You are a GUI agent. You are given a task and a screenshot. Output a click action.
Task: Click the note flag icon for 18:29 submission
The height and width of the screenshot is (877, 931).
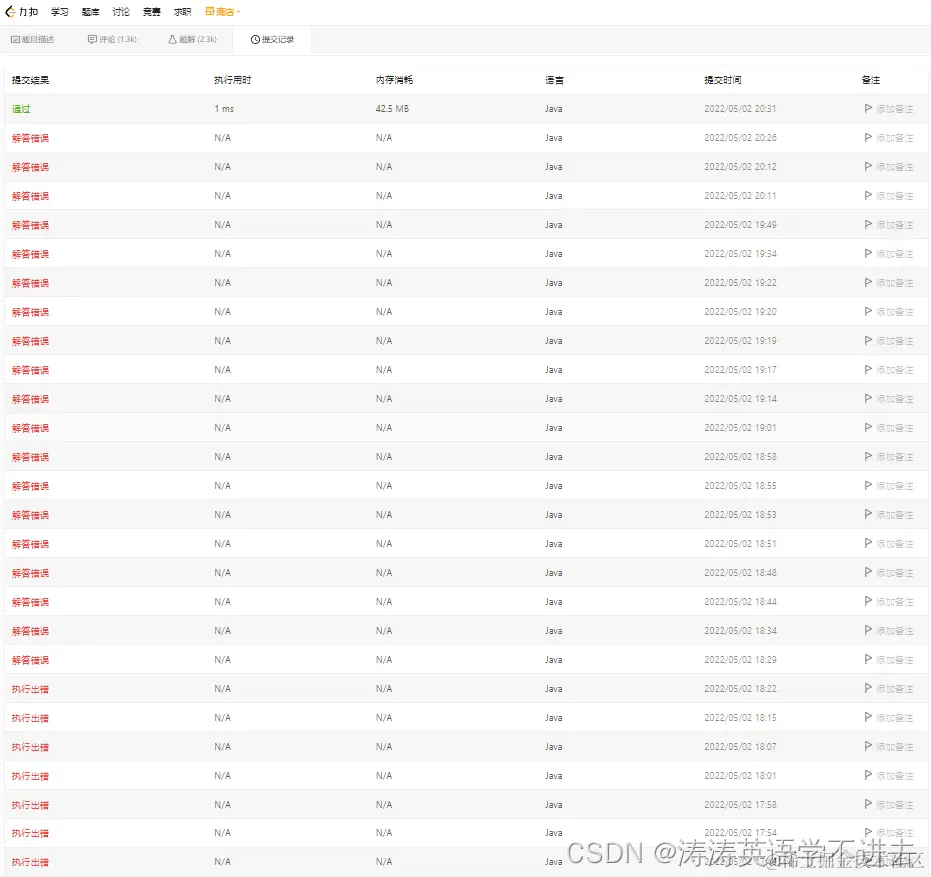[x=868, y=660]
